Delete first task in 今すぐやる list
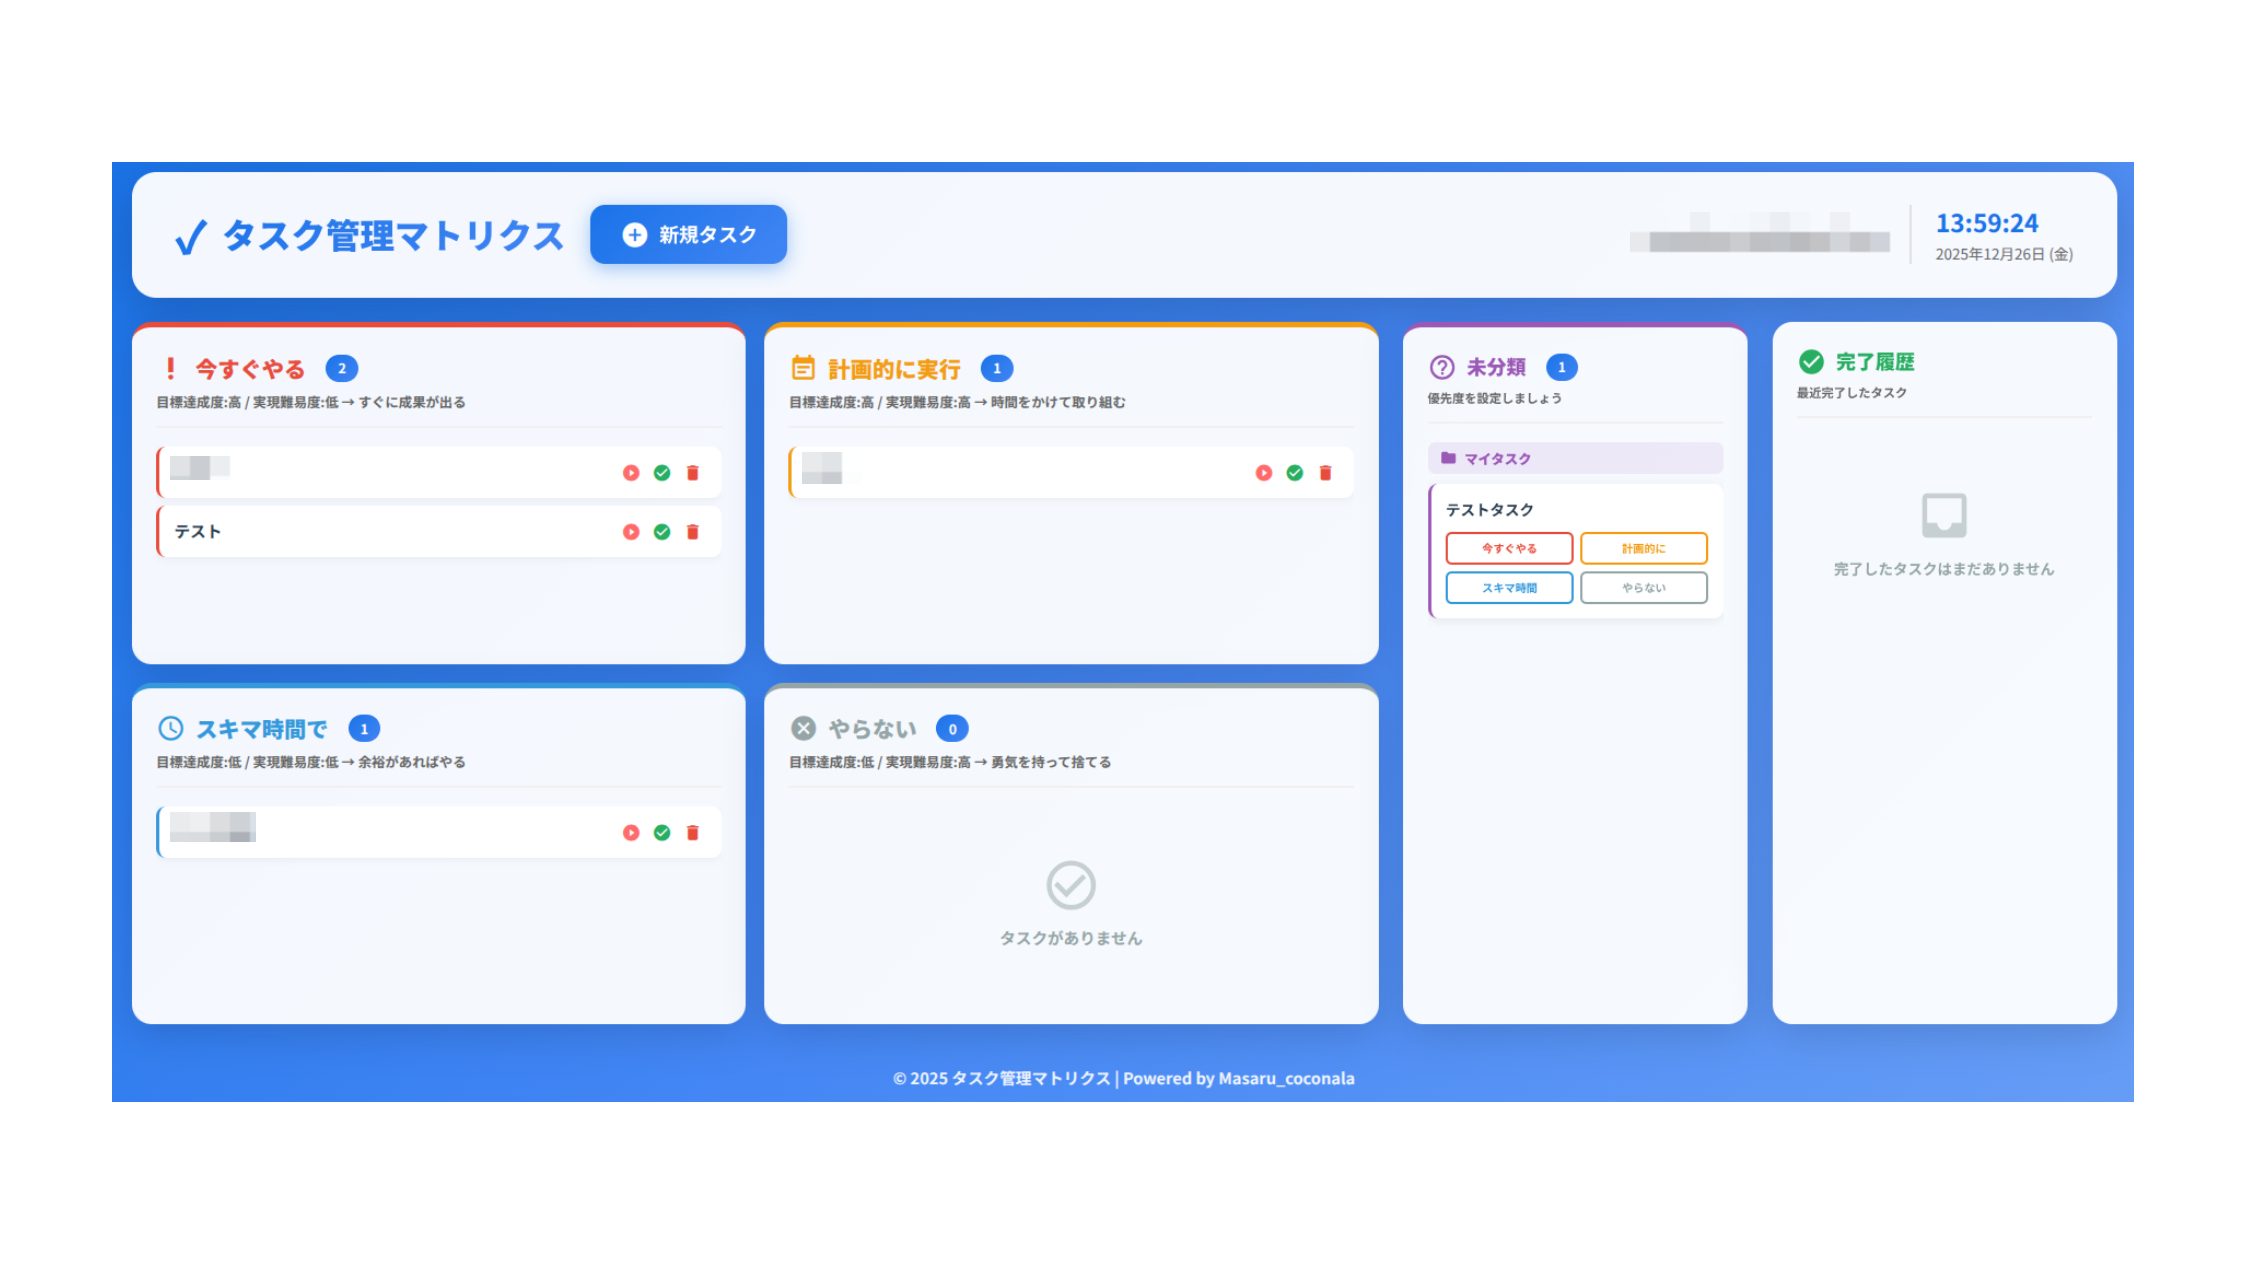 tap(693, 473)
